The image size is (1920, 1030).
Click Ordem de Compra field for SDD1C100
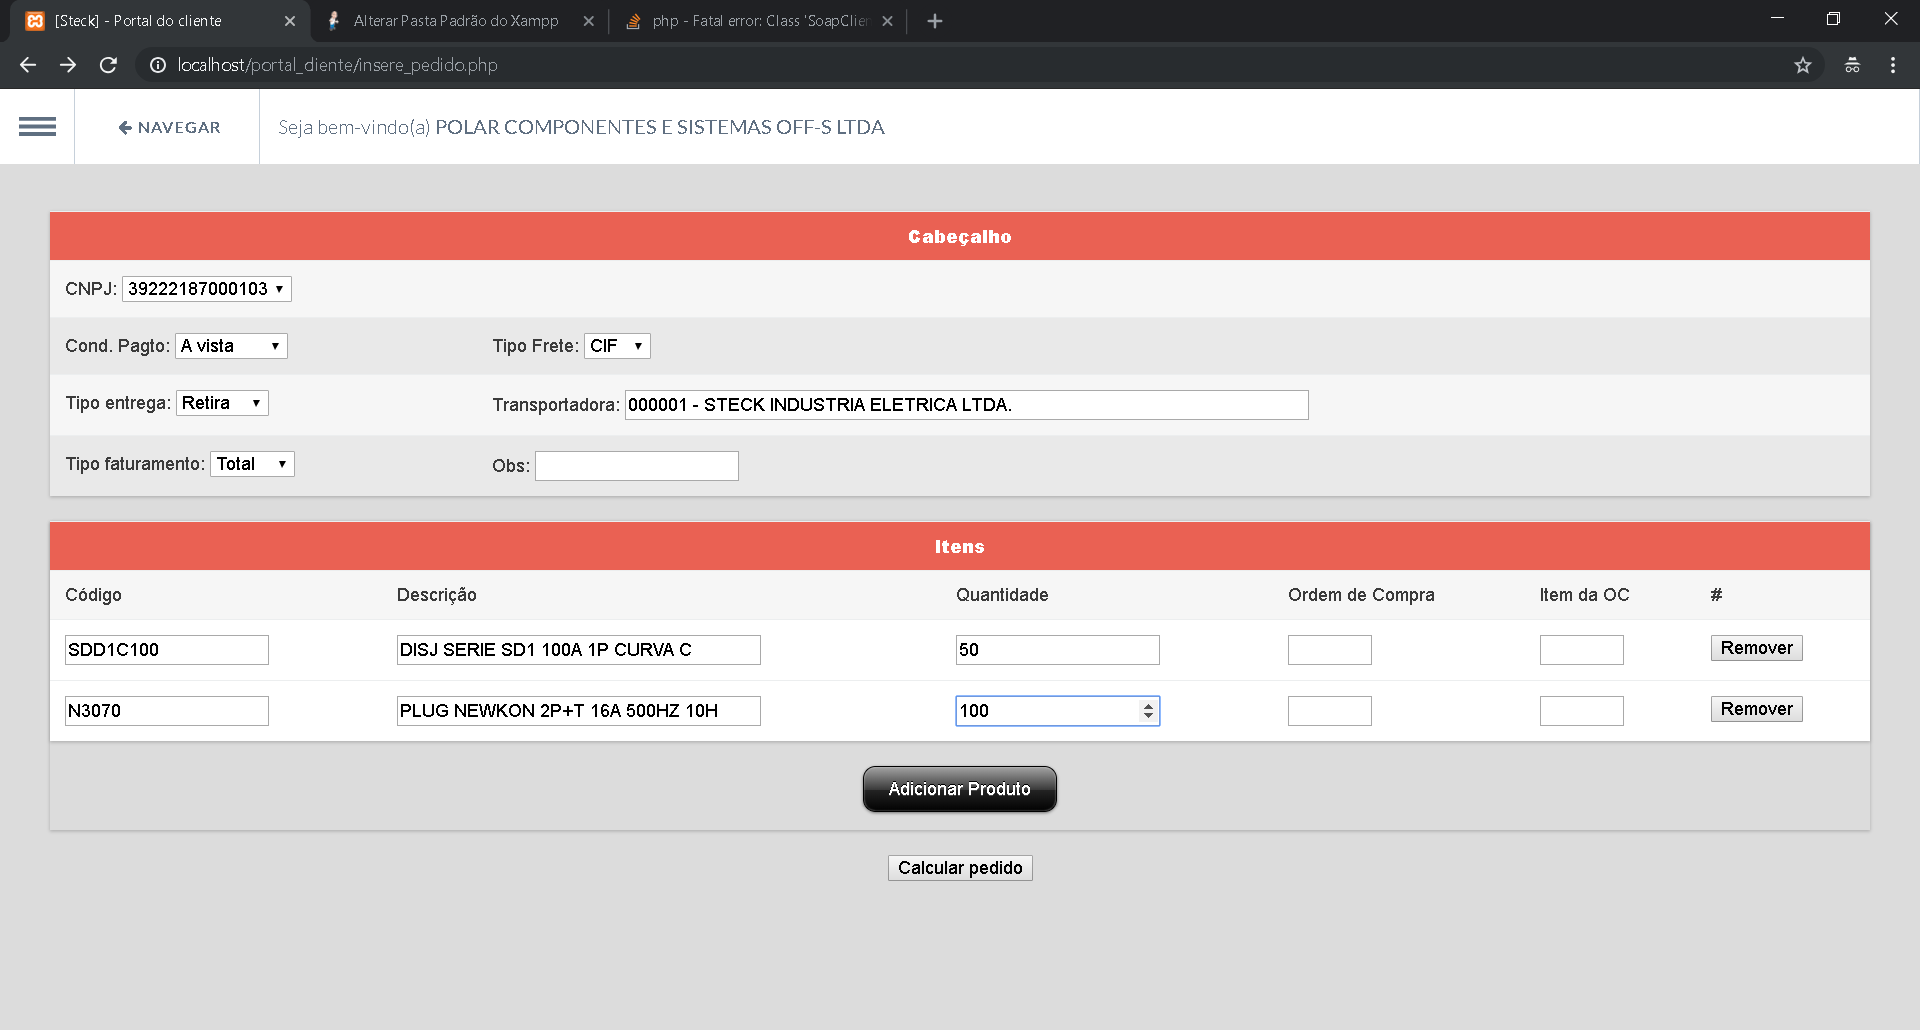pyautogui.click(x=1329, y=650)
